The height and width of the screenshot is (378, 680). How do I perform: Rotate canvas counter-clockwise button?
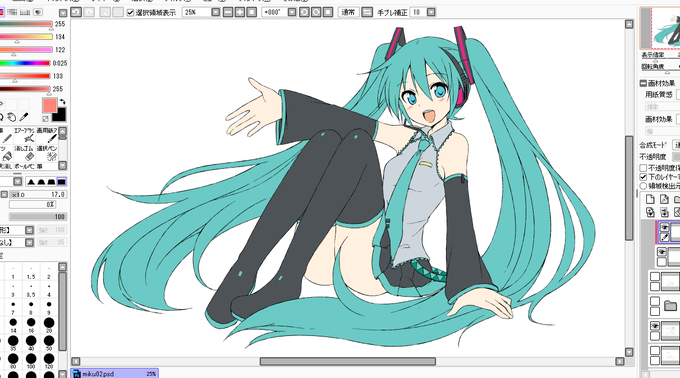point(304,12)
